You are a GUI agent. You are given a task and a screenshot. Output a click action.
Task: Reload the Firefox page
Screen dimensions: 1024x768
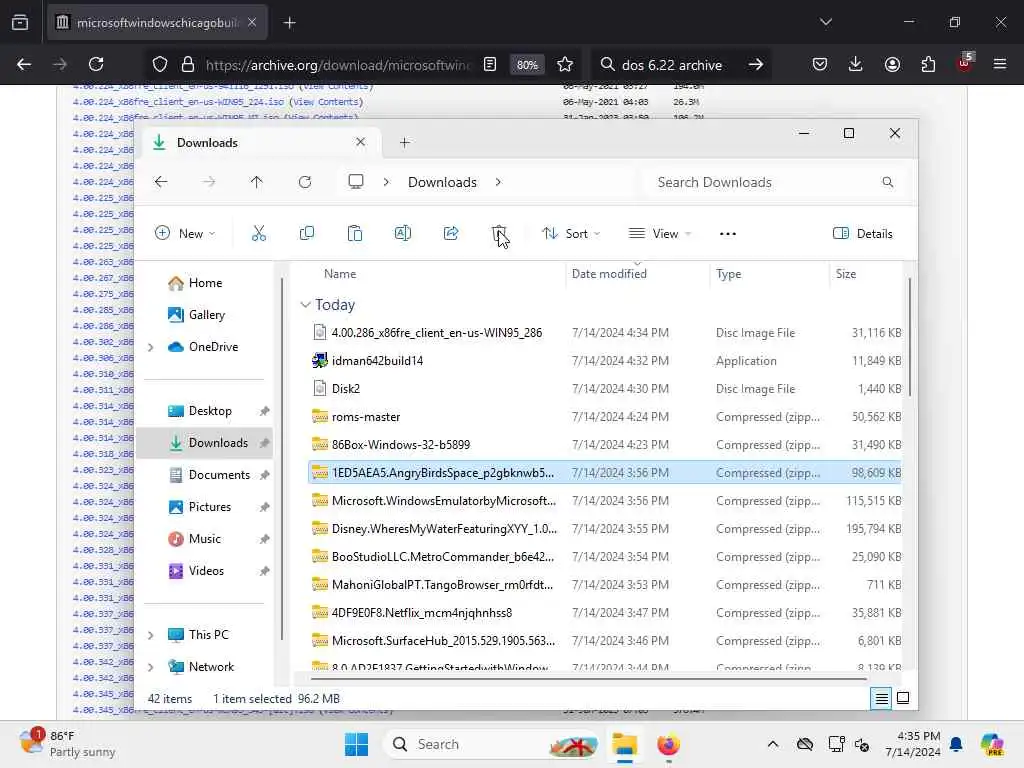[x=96, y=64]
